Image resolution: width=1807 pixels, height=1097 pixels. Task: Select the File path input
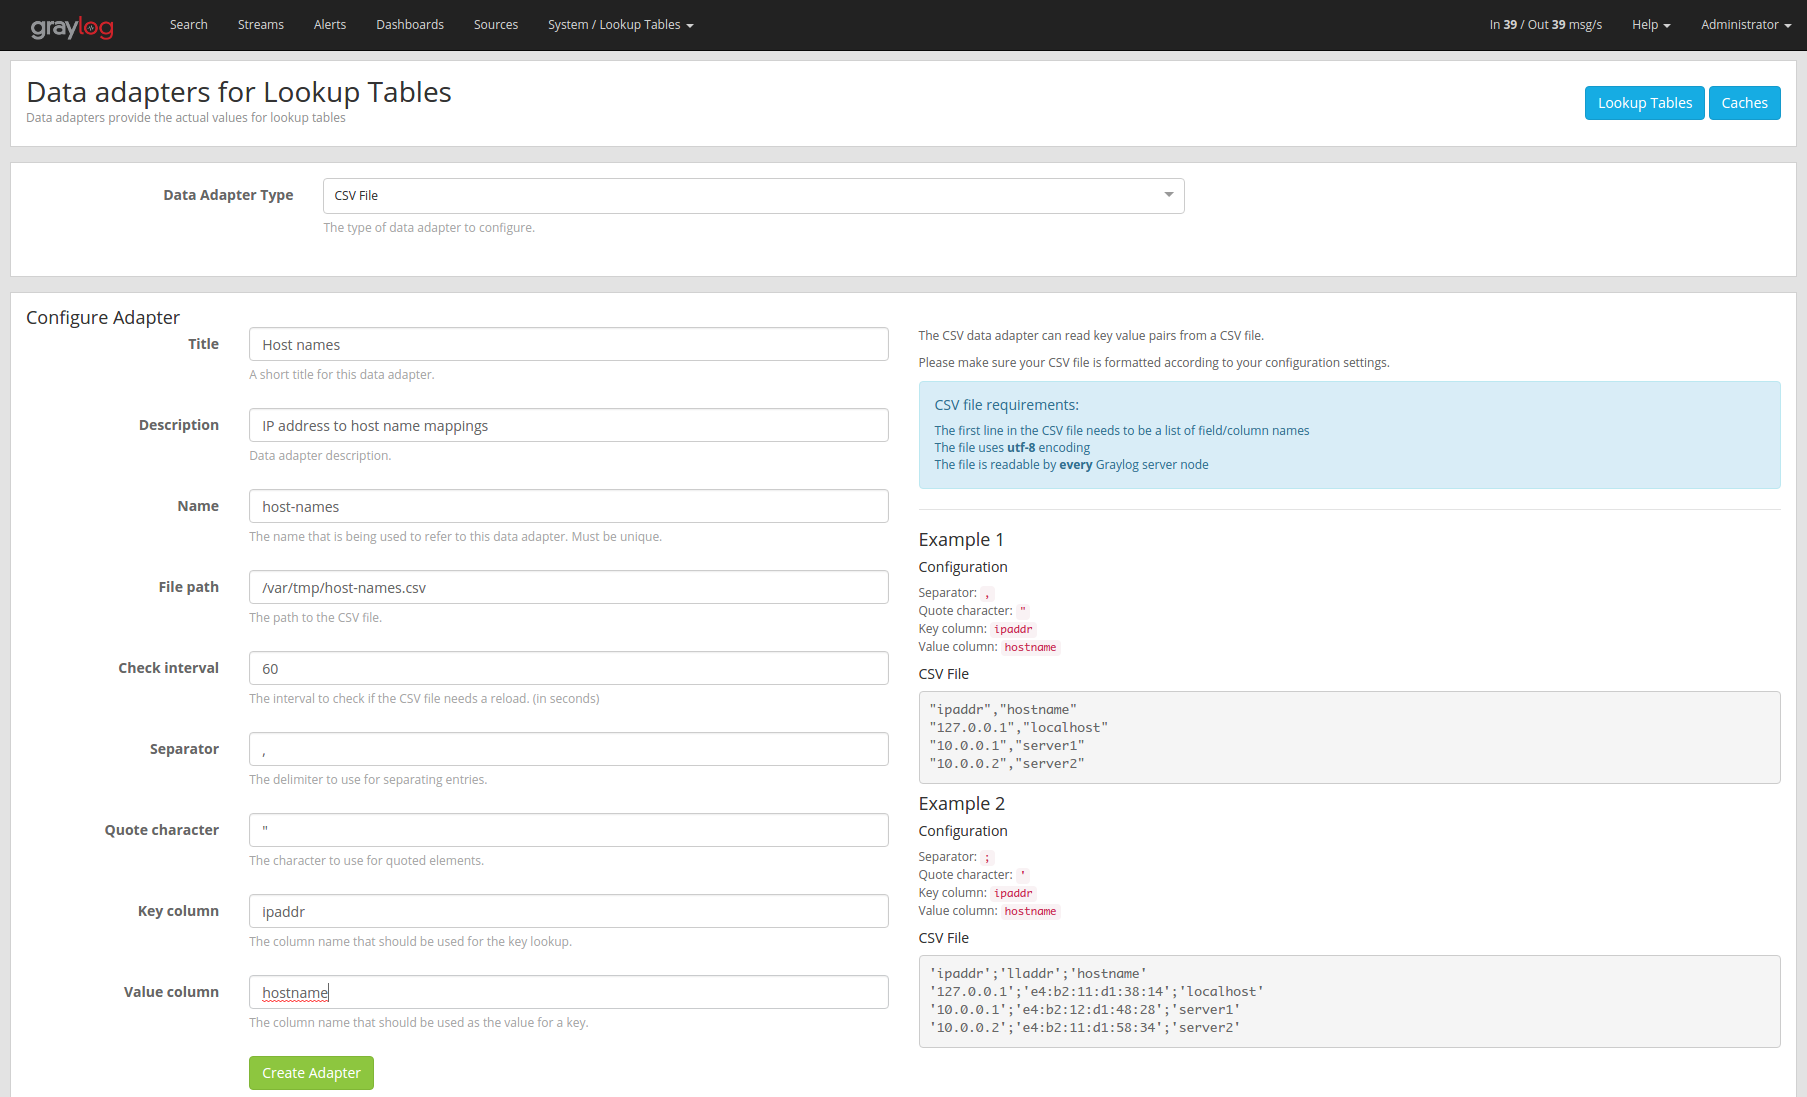pyautogui.click(x=568, y=588)
